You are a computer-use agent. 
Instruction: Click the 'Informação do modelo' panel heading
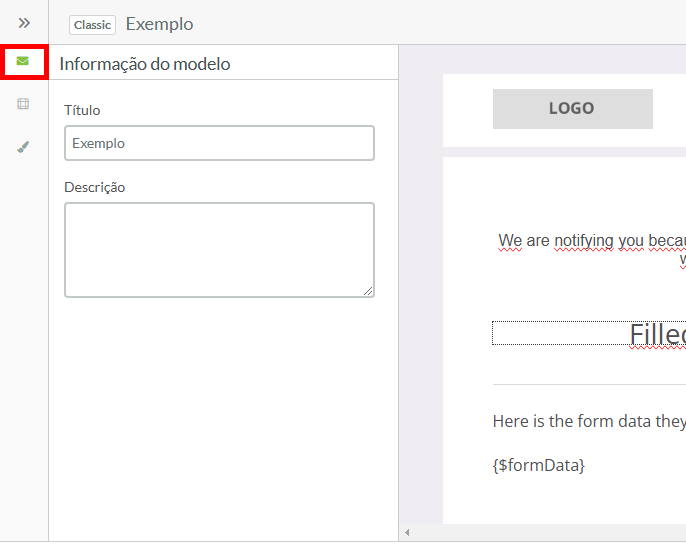coord(145,64)
